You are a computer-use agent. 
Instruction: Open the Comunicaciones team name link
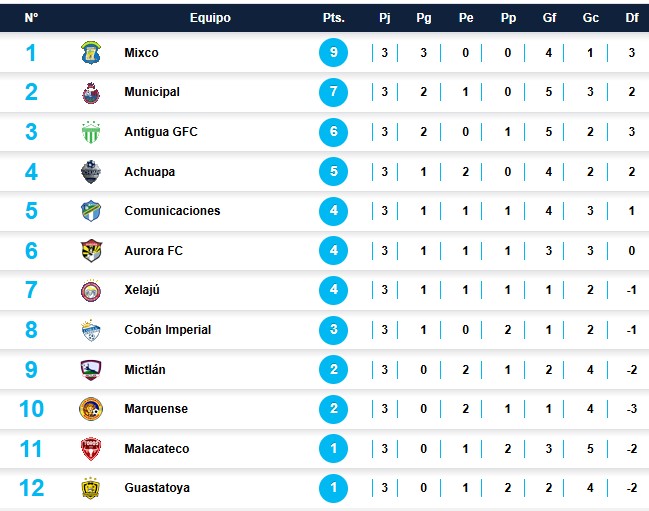pyautogui.click(x=172, y=211)
